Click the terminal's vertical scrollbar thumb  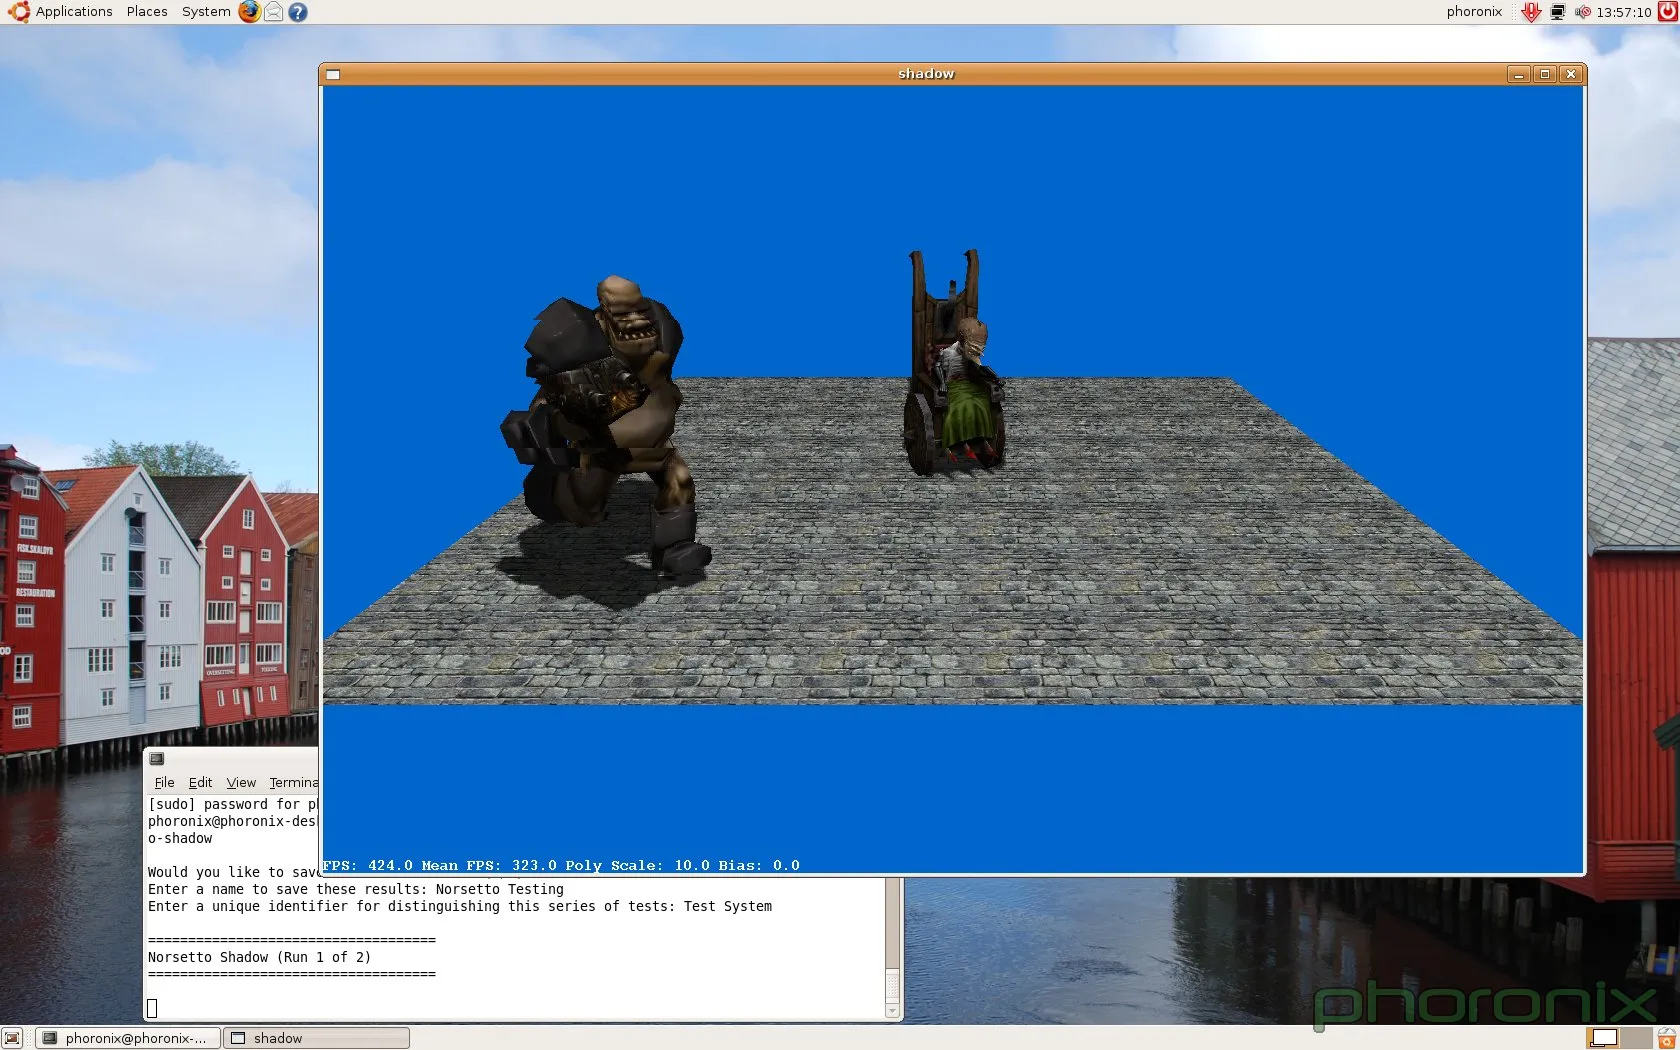[893, 984]
